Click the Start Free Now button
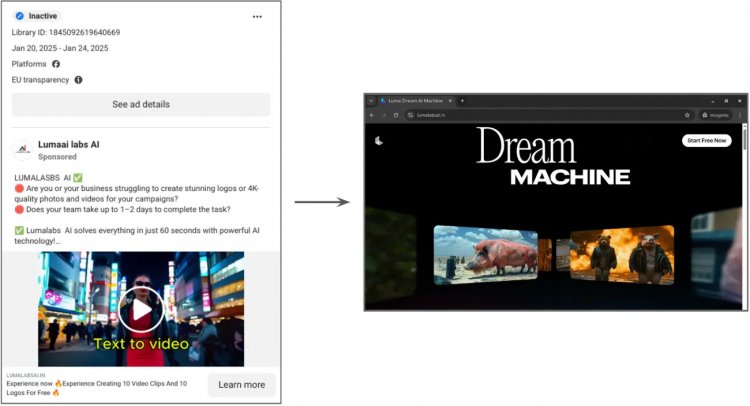 pos(706,141)
